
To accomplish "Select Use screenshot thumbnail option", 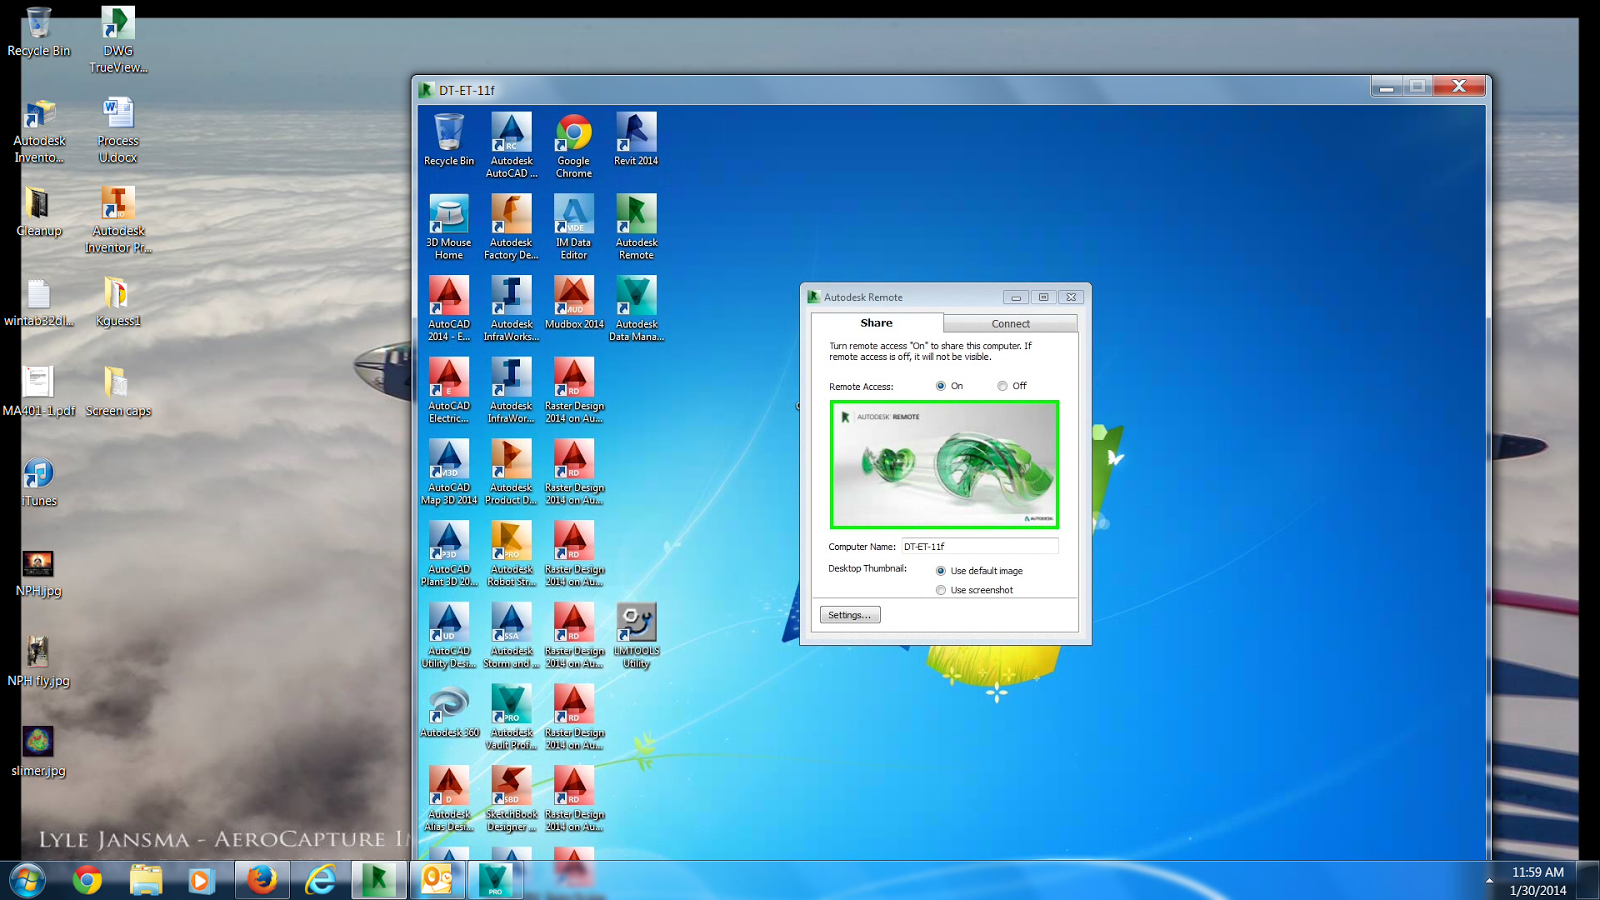I will [941, 590].
